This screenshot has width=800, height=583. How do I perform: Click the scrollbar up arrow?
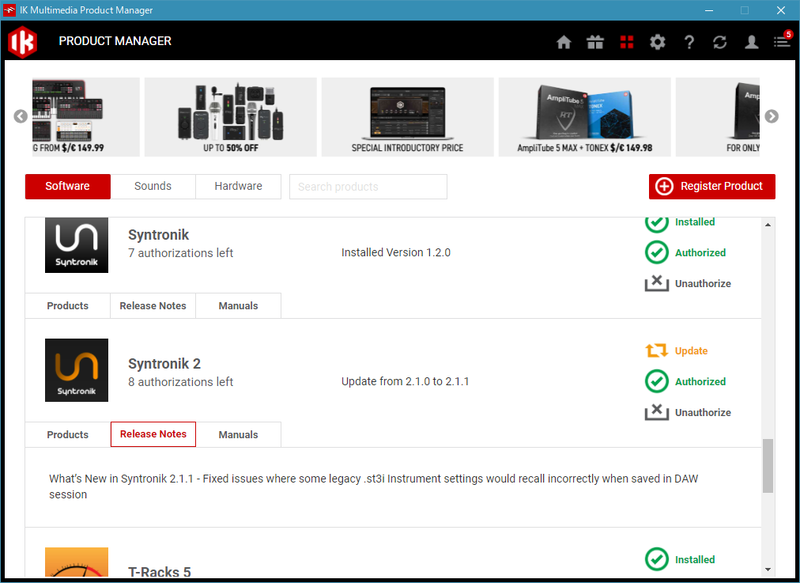click(768, 224)
